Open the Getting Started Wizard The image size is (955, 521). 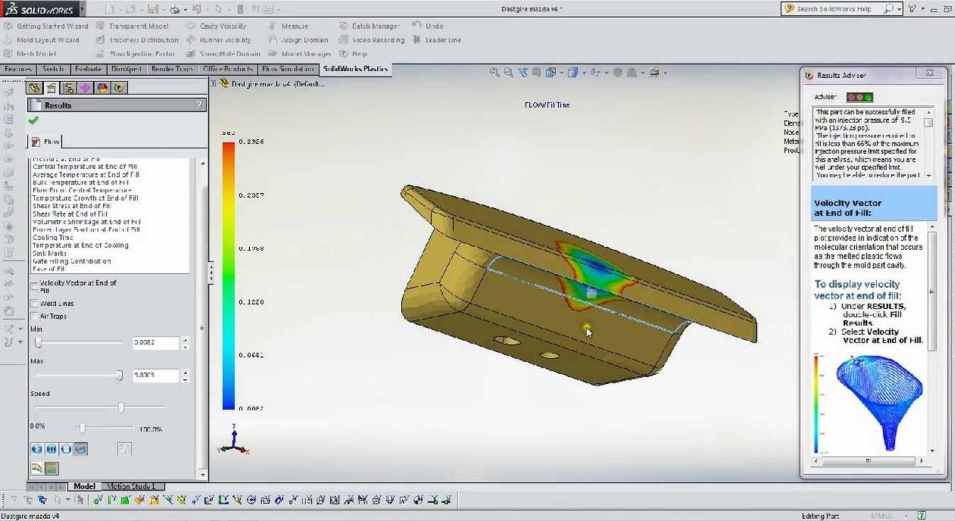click(x=51, y=26)
